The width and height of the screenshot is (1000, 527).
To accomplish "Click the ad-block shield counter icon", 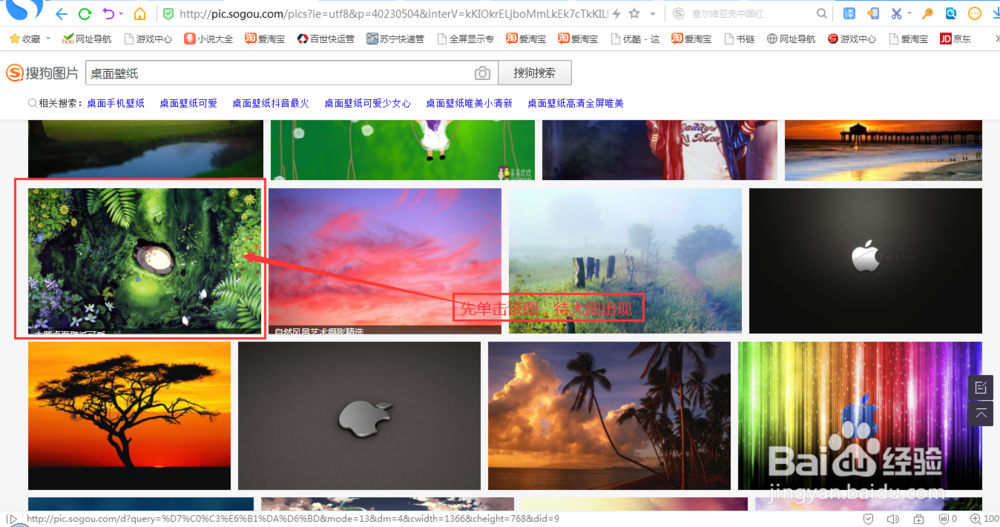I will tap(948, 519).
